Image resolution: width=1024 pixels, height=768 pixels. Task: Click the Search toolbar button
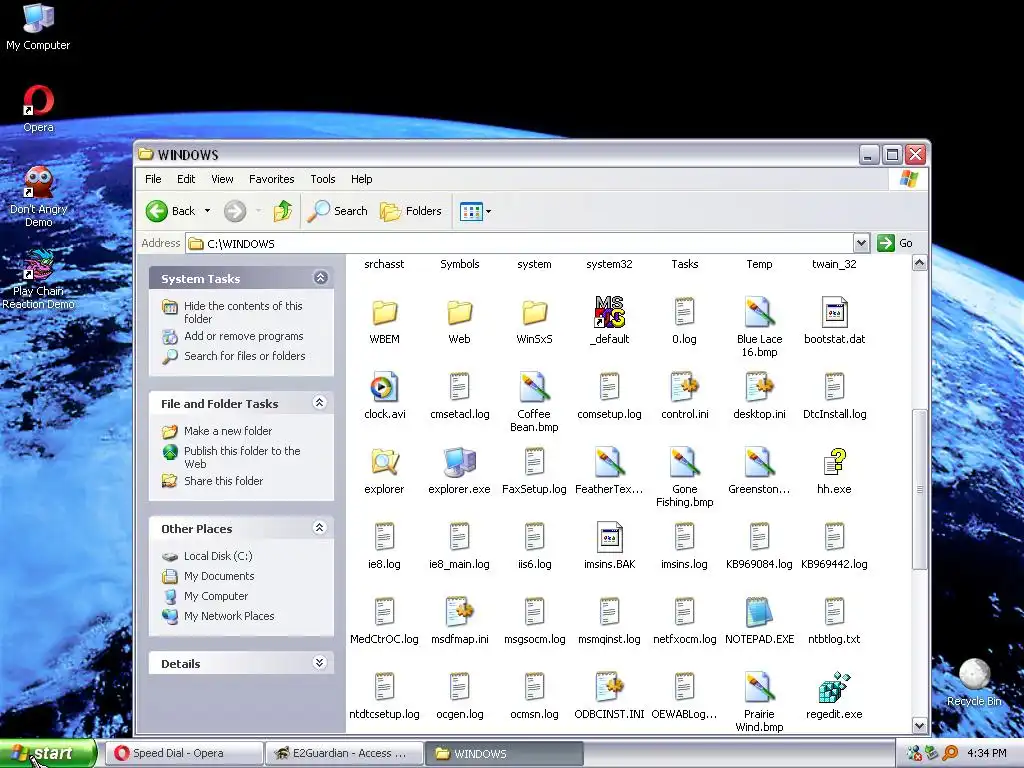tap(337, 211)
